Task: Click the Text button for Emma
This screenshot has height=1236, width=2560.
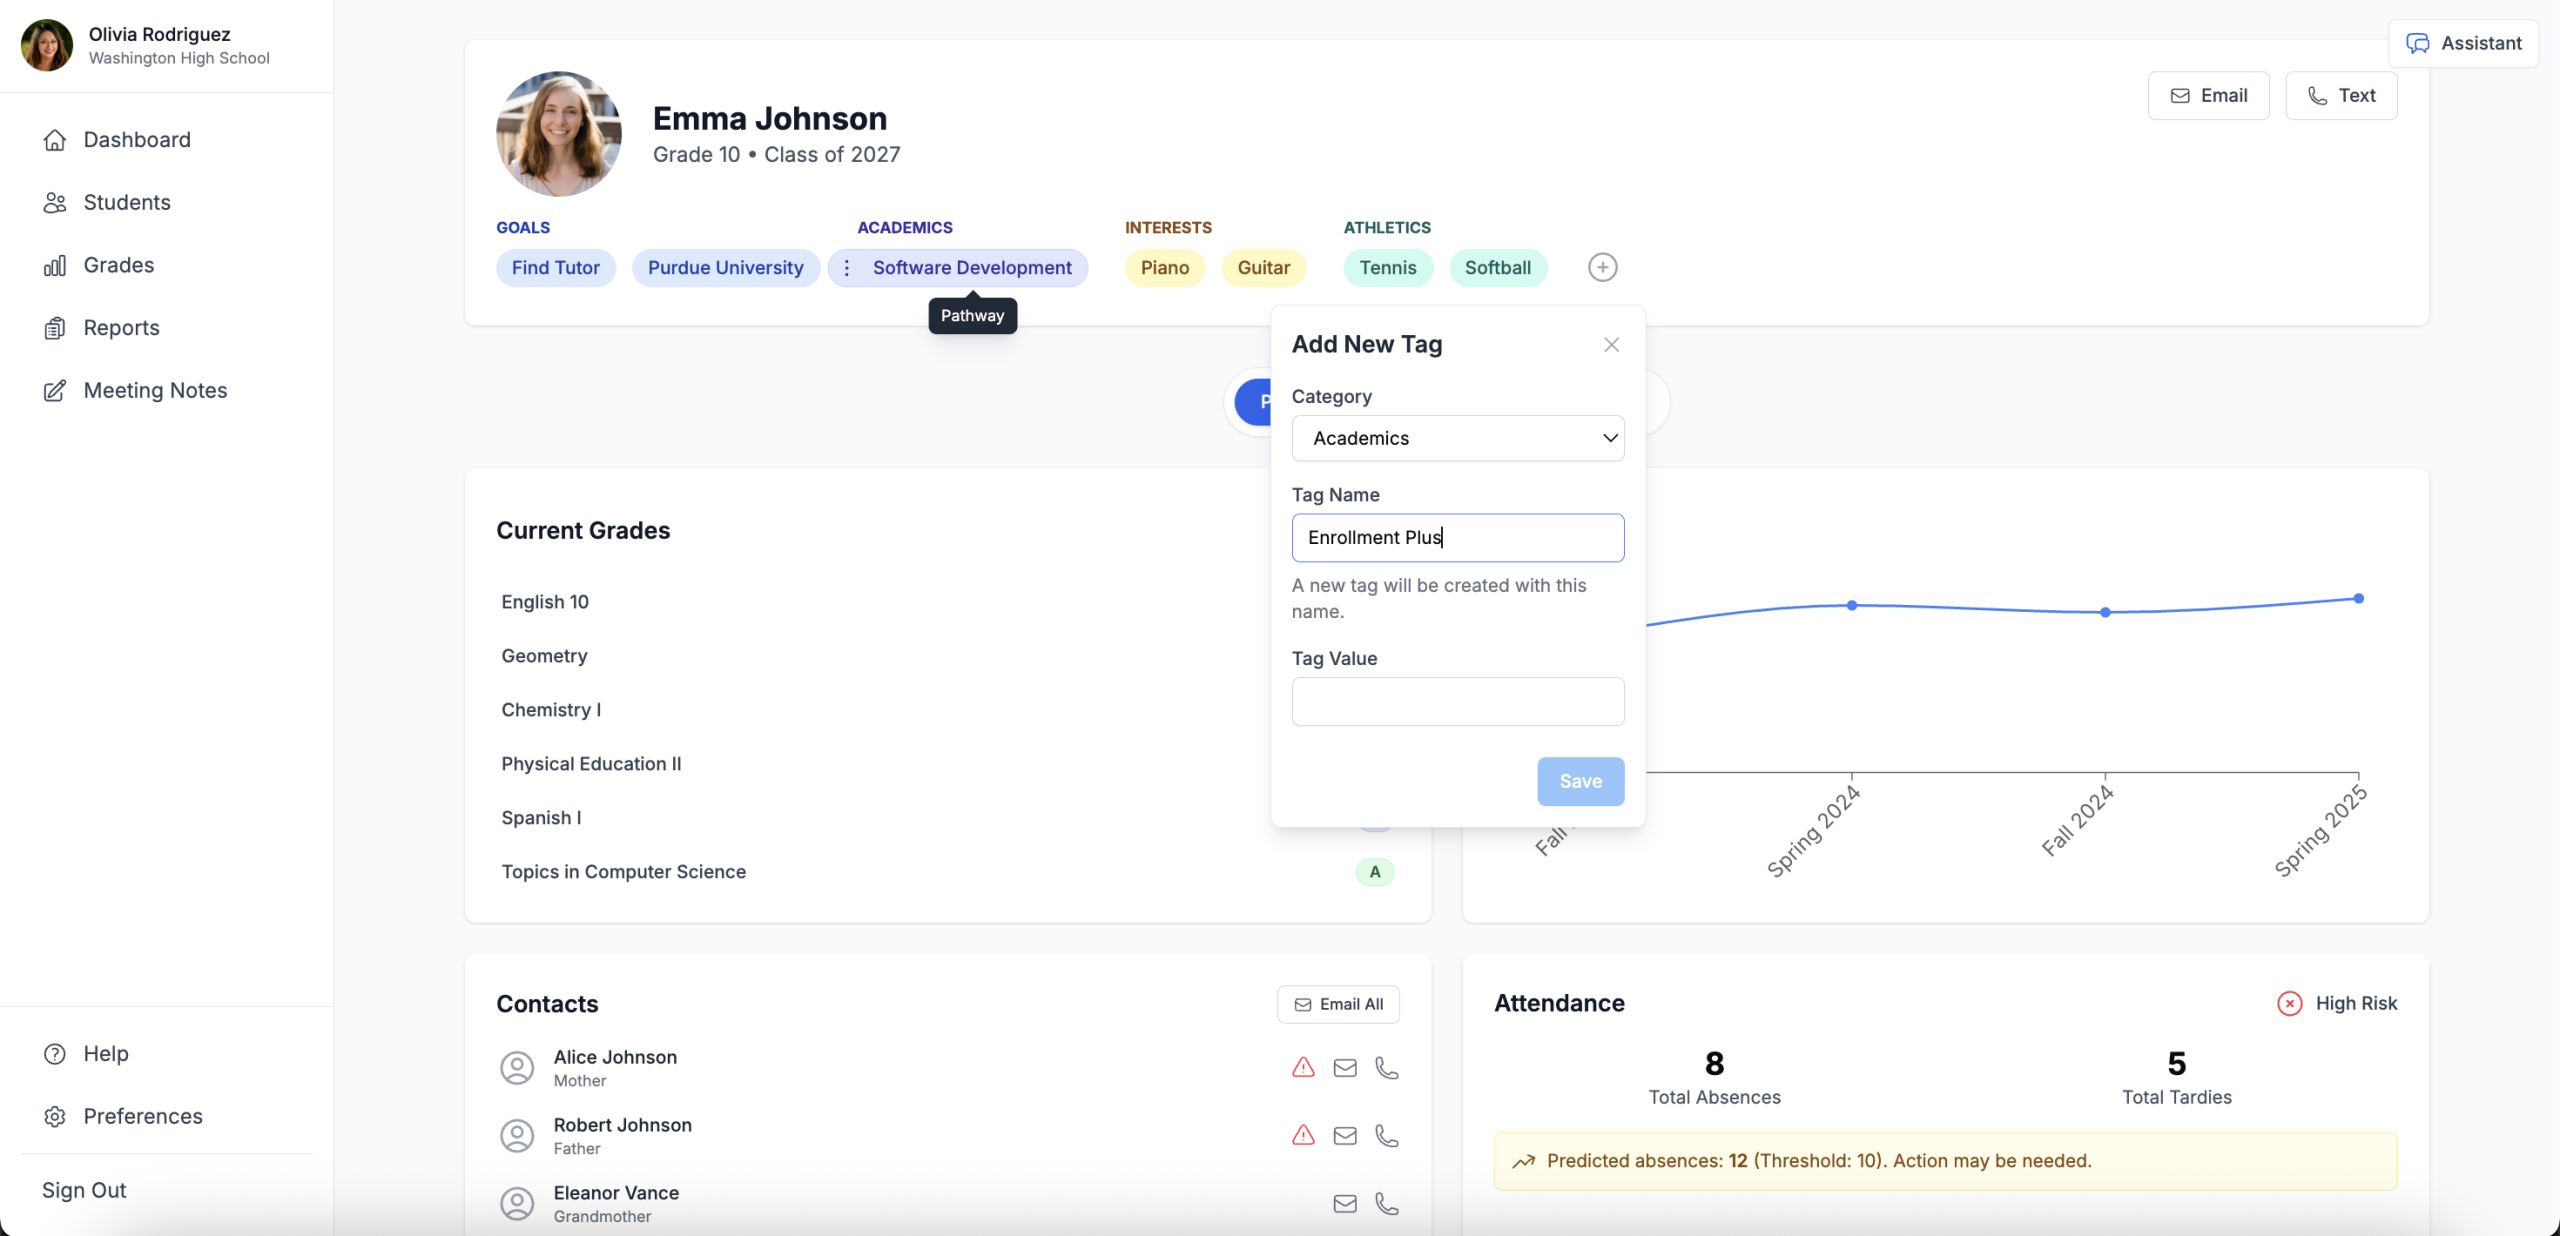Action: (2341, 96)
